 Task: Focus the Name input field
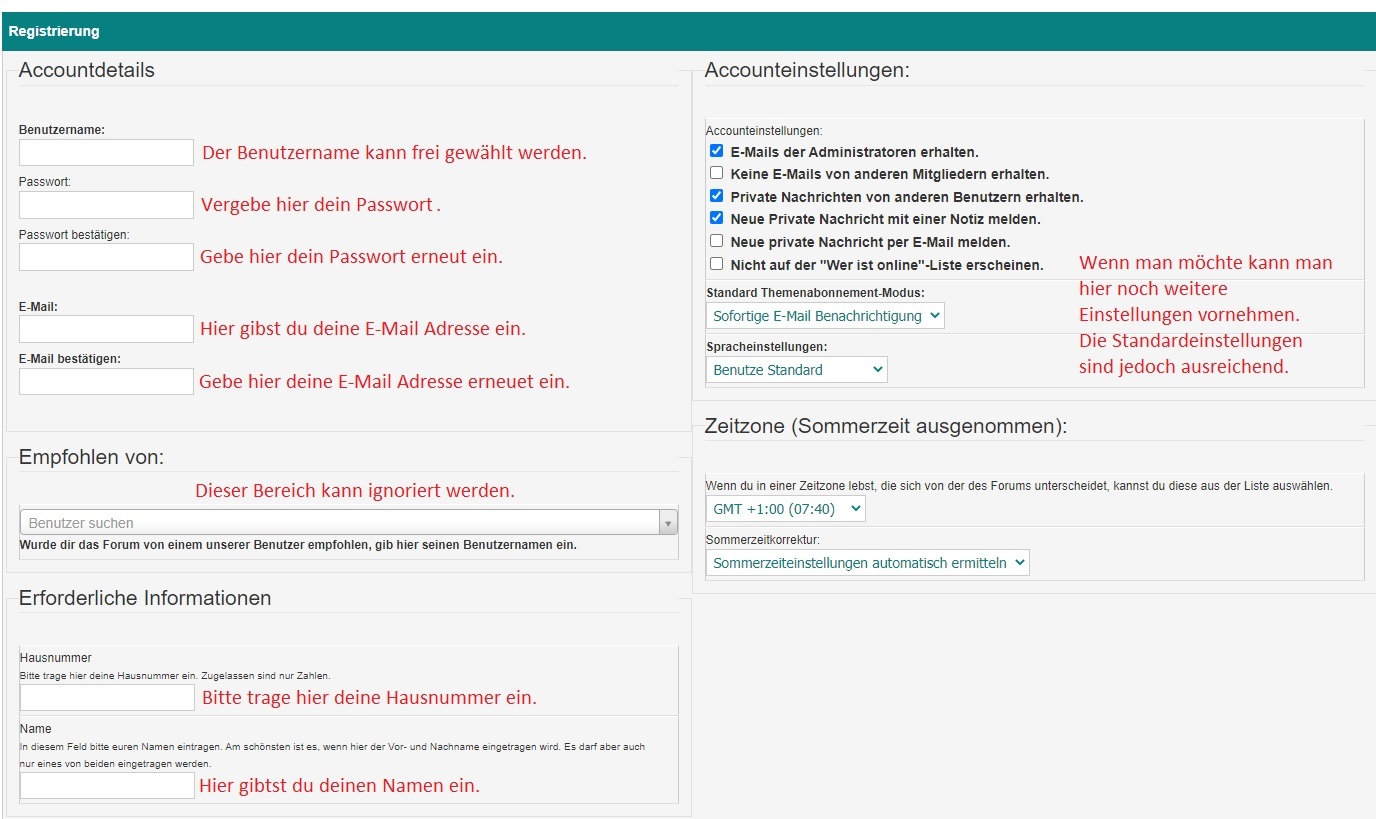(107, 785)
